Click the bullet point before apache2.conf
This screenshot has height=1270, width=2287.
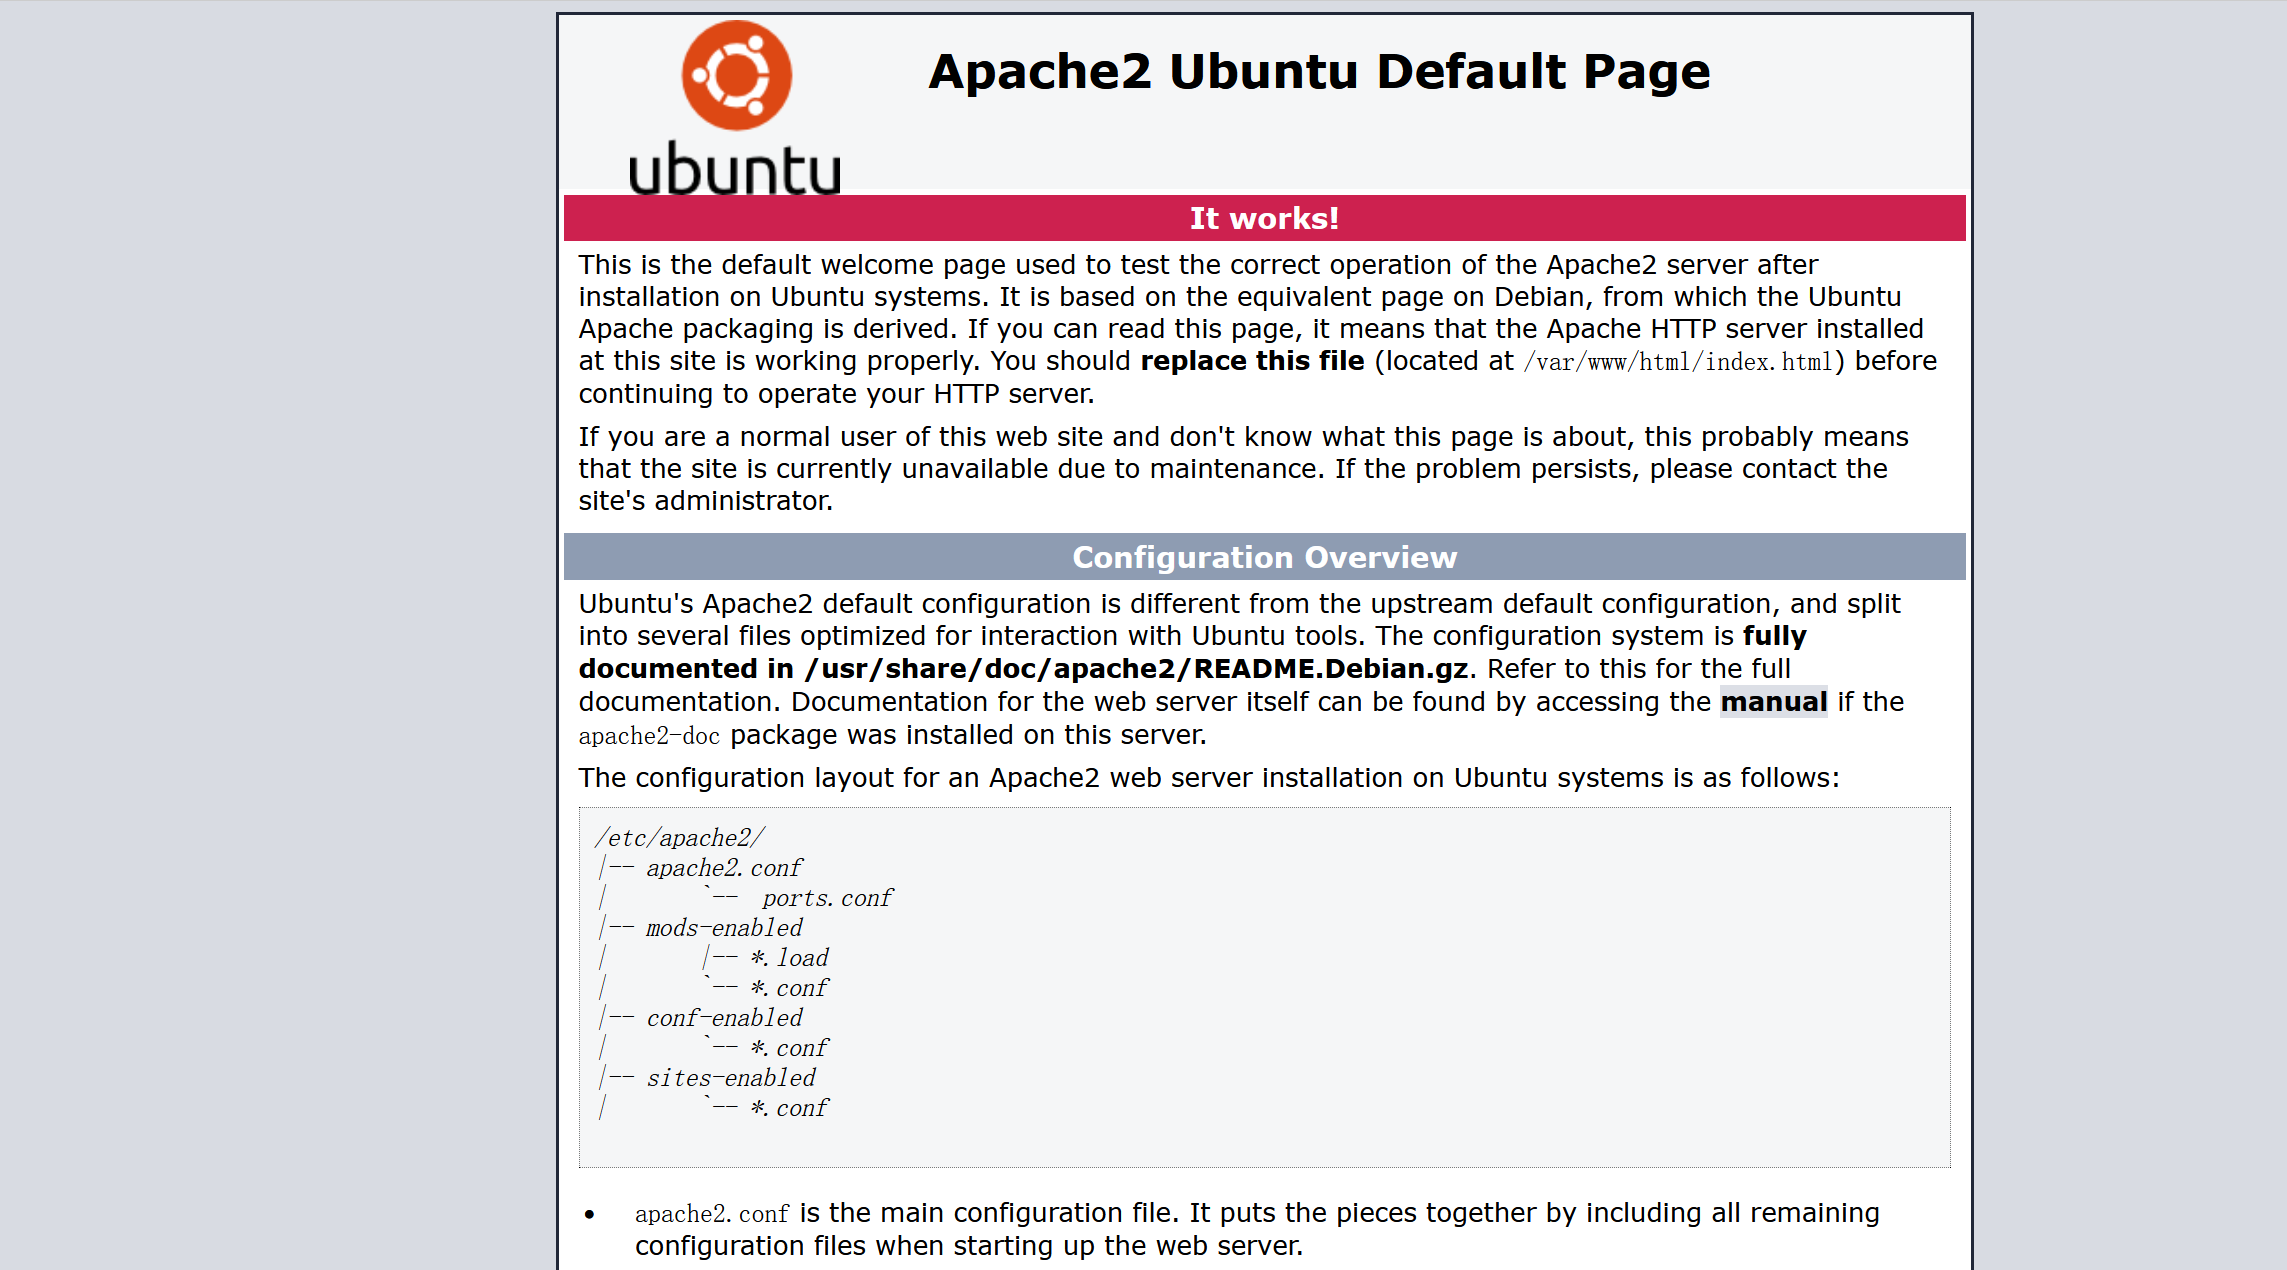[590, 1214]
